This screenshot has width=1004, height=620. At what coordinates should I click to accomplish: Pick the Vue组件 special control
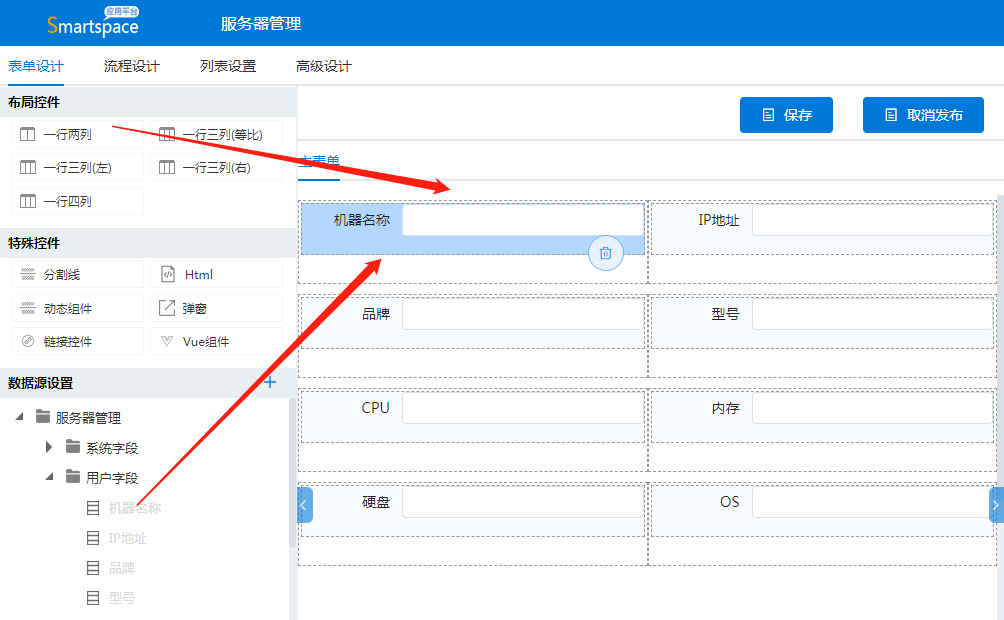pos(216,341)
